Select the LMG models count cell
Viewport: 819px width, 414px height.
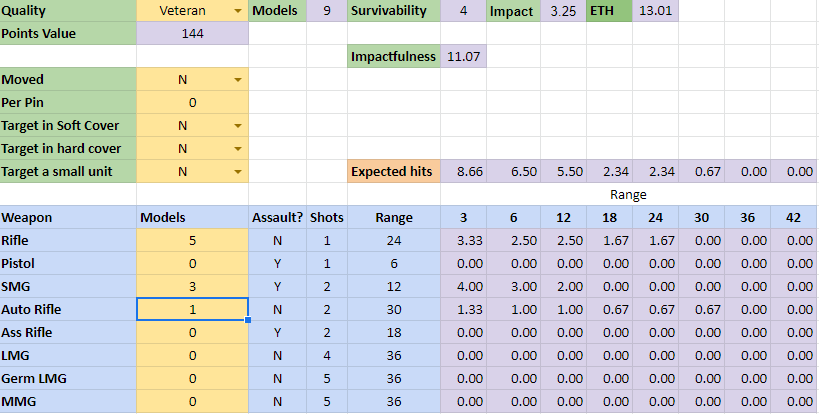(191, 355)
